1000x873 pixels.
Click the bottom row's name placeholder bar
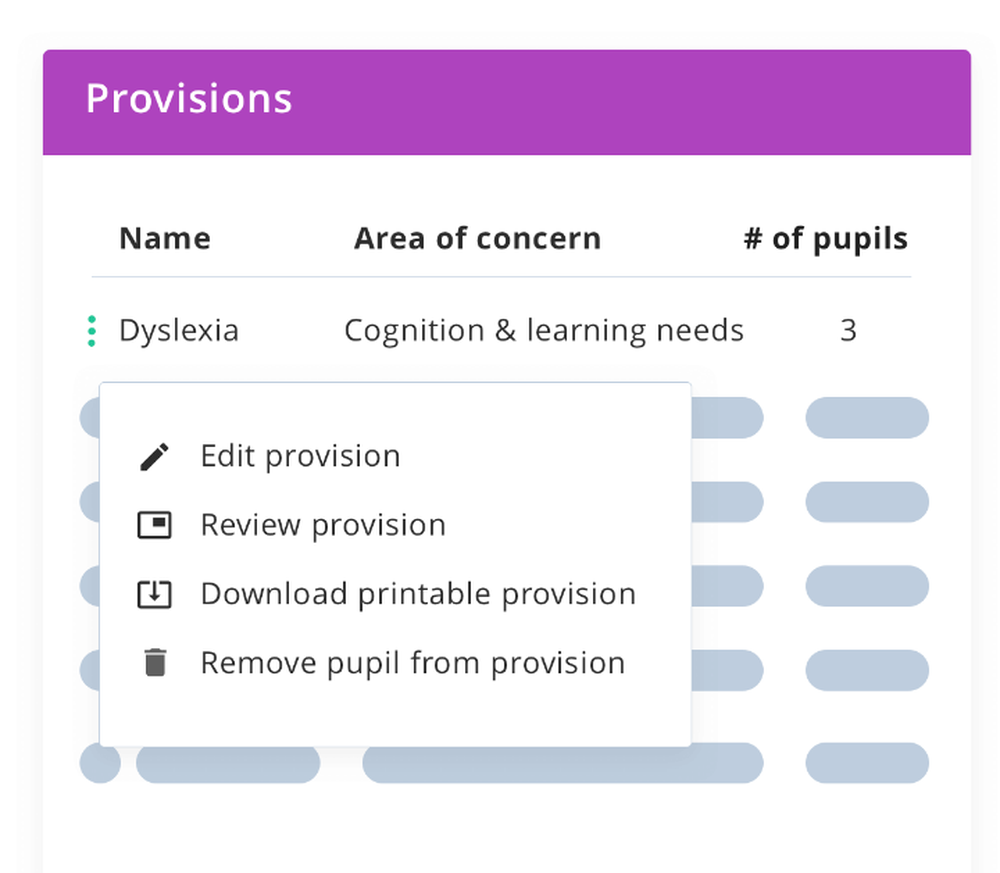(x=228, y=763)
